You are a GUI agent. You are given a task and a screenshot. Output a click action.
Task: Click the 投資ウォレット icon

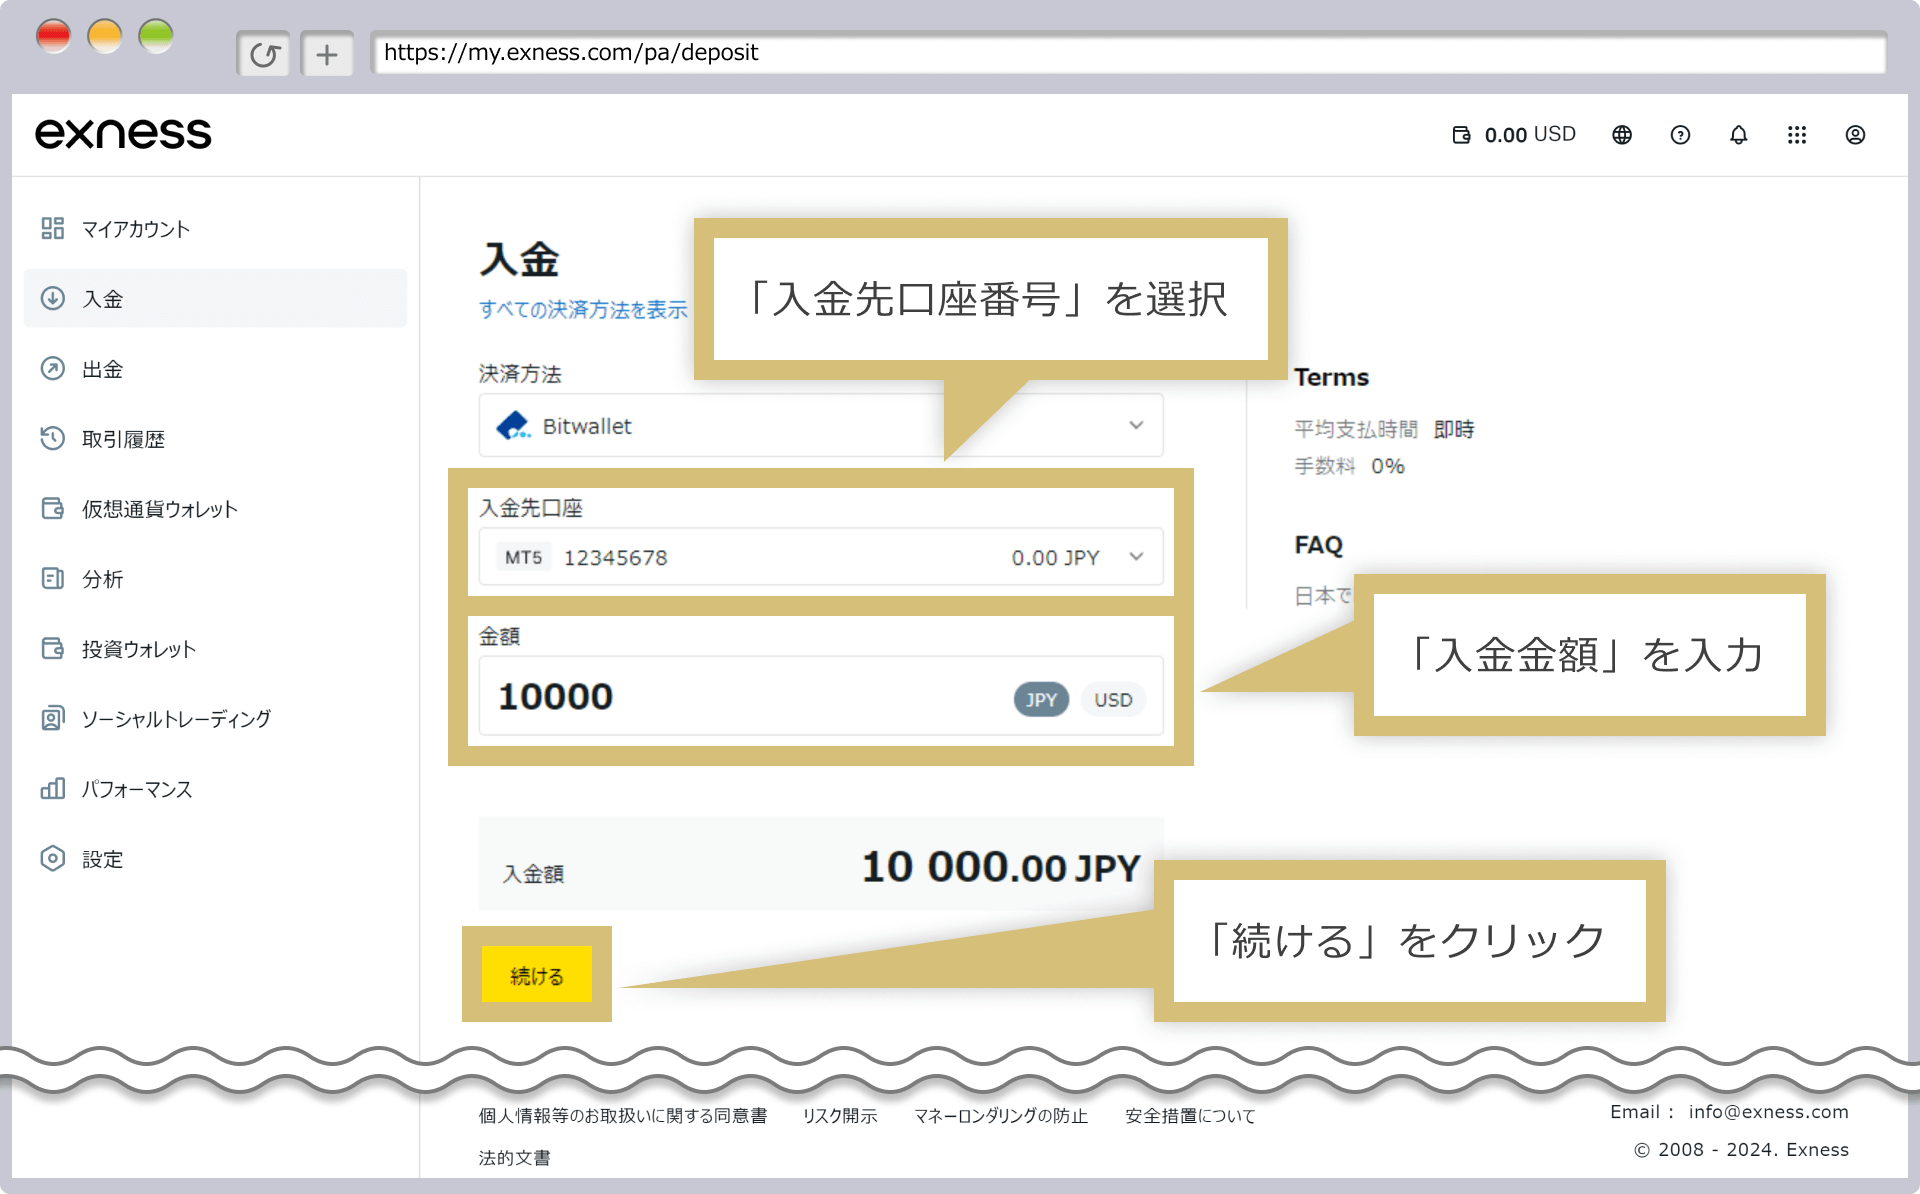pyautogui.click(x=53, y=648)
